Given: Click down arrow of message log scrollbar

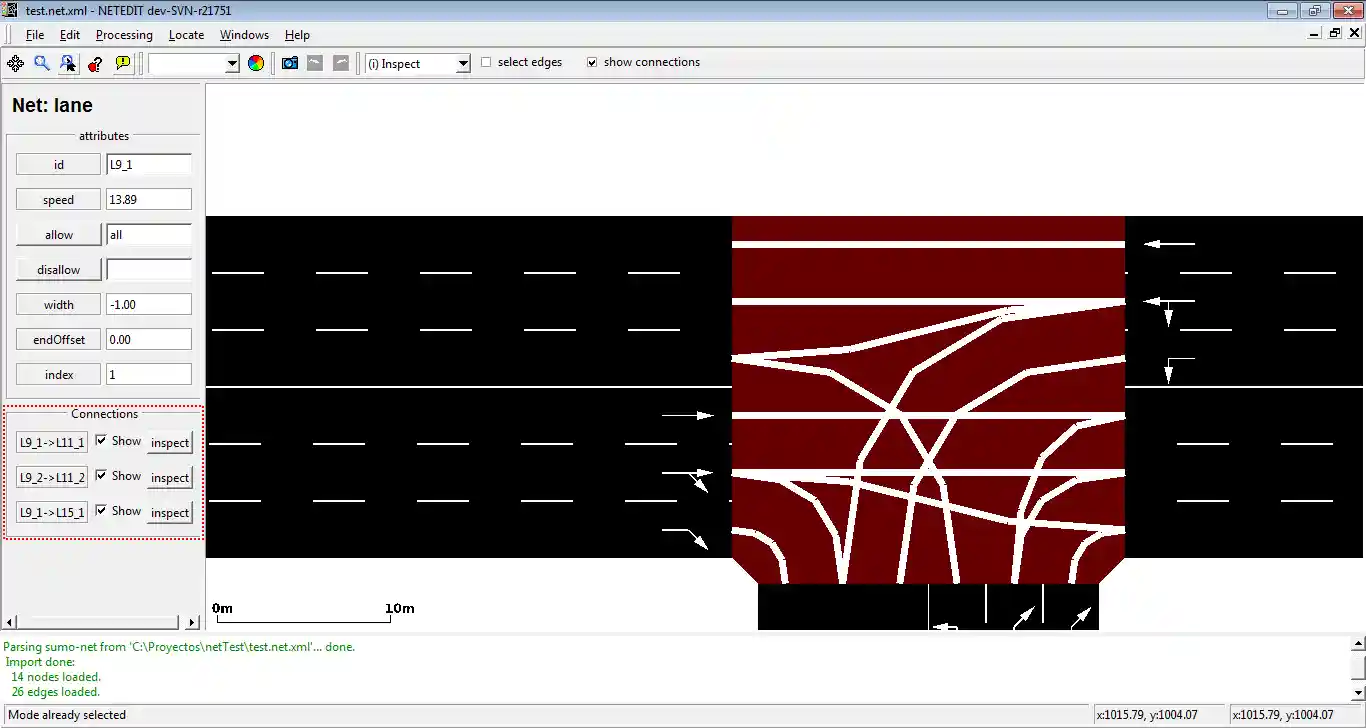Looking at the screenshot, I should coord(1358,692).
